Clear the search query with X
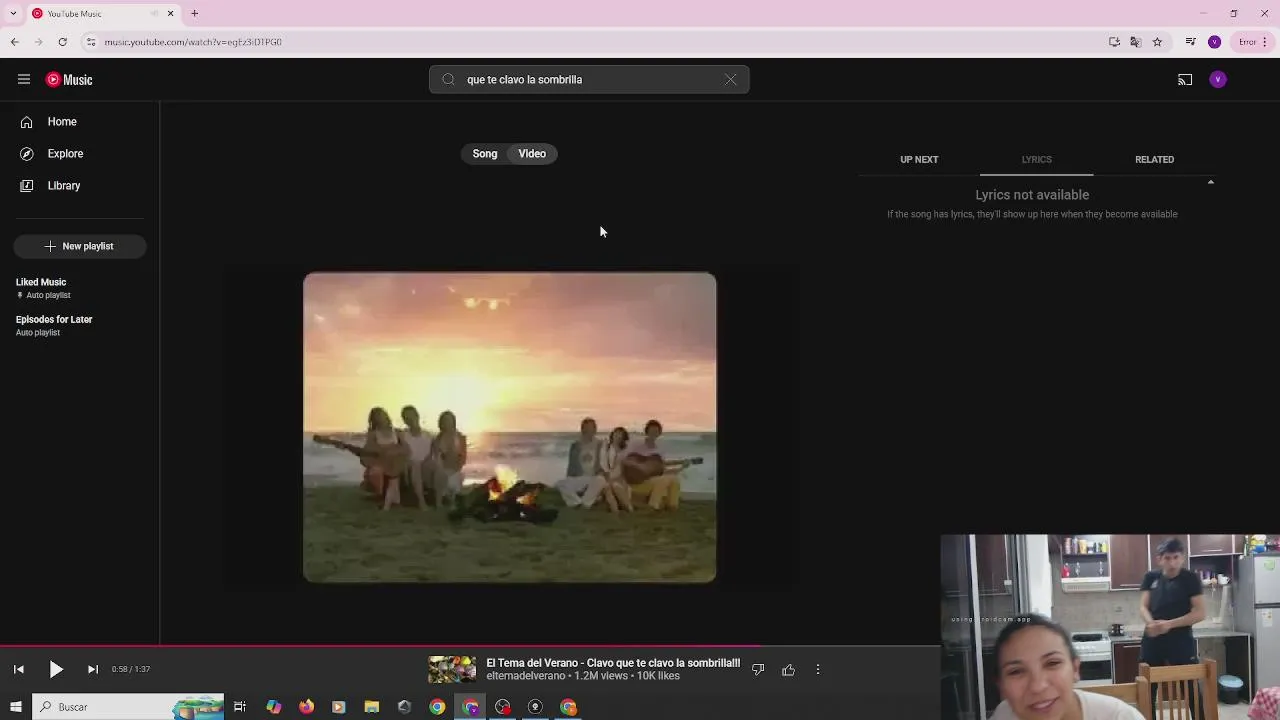The width and height of the screenshot is (1280, 720). [x=731, y=80]
